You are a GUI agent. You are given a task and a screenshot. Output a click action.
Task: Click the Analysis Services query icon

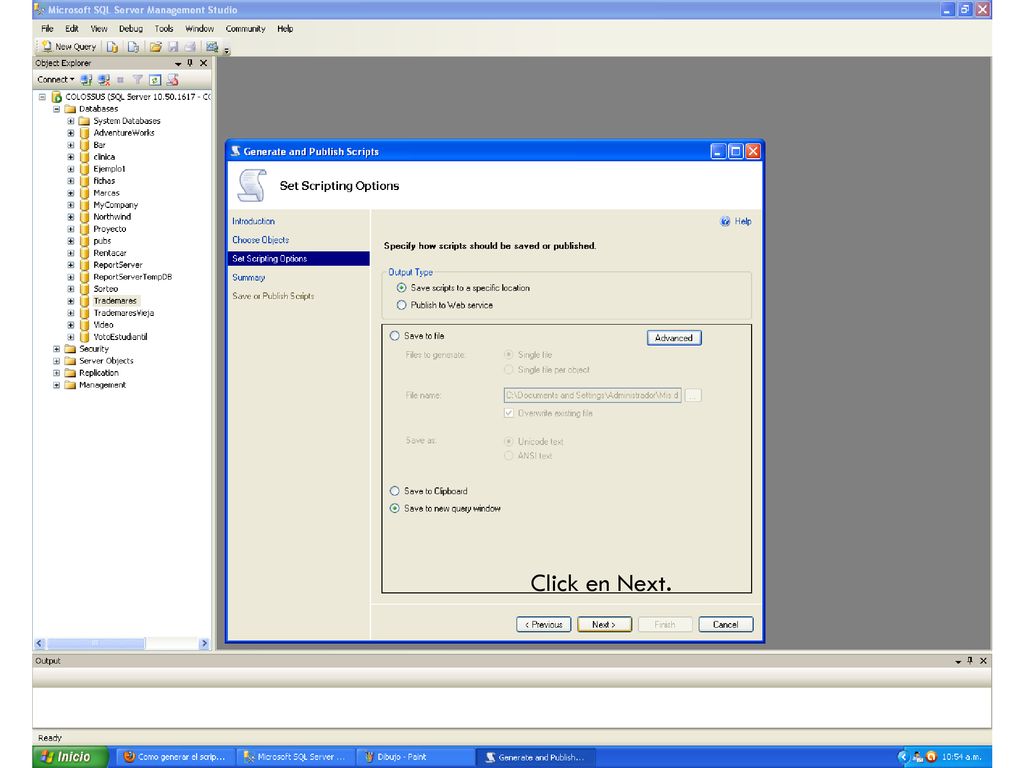pyautogui.click(x=133, y=47)
